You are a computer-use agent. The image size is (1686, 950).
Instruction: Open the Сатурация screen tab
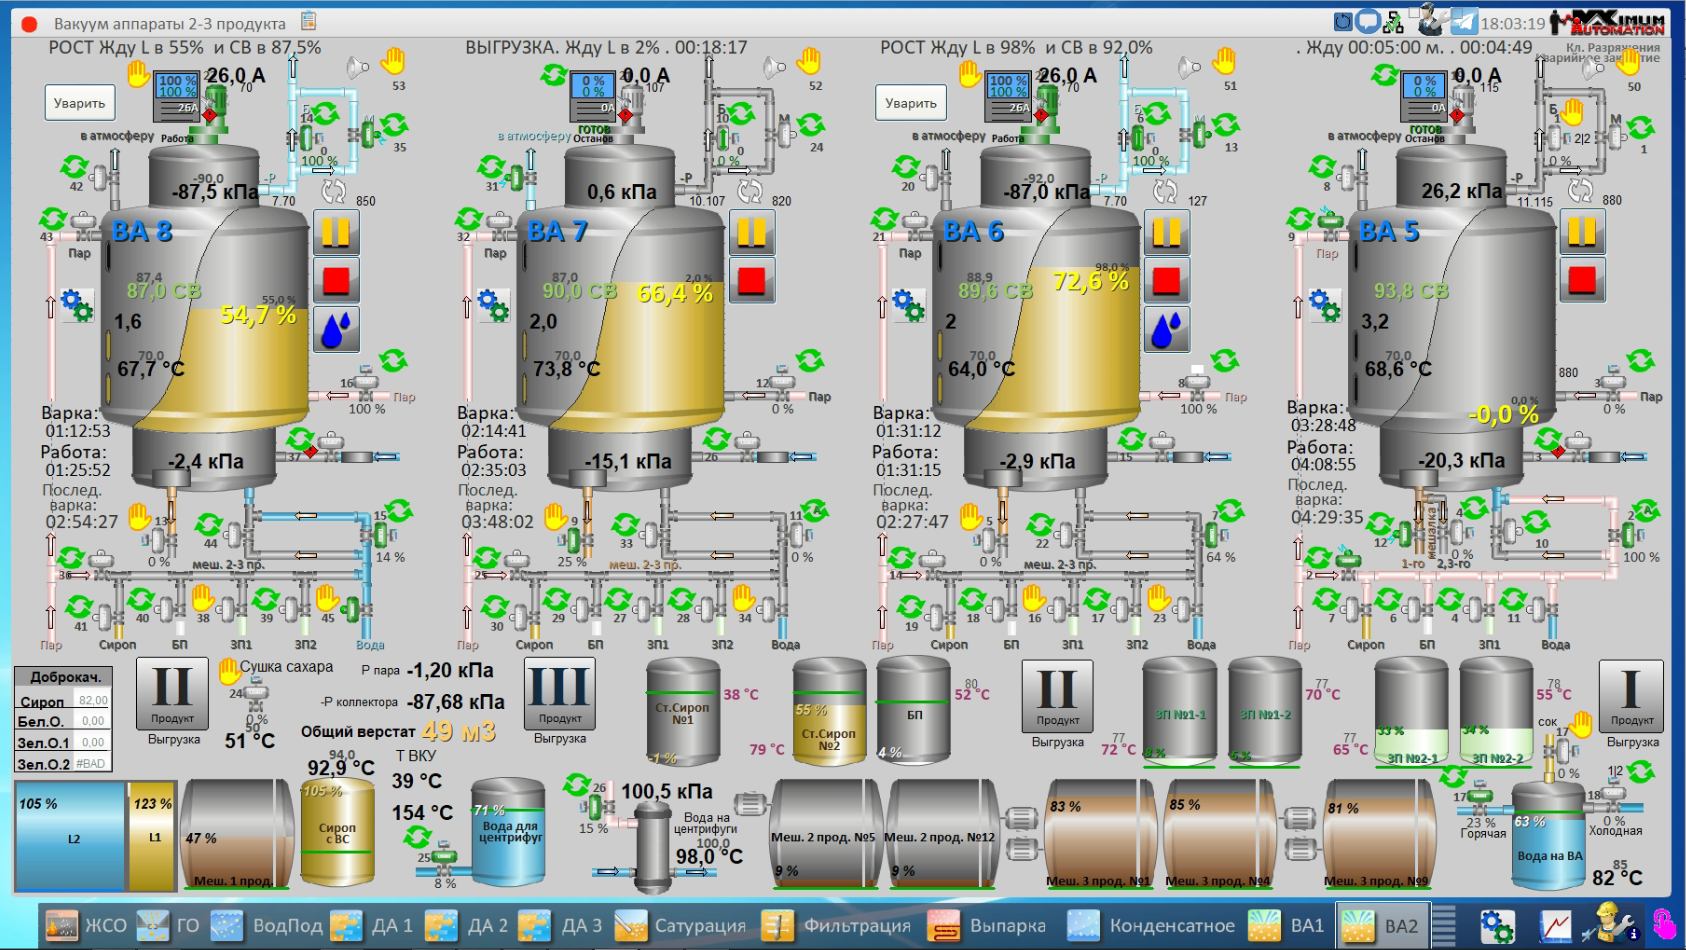pos(680,926)
